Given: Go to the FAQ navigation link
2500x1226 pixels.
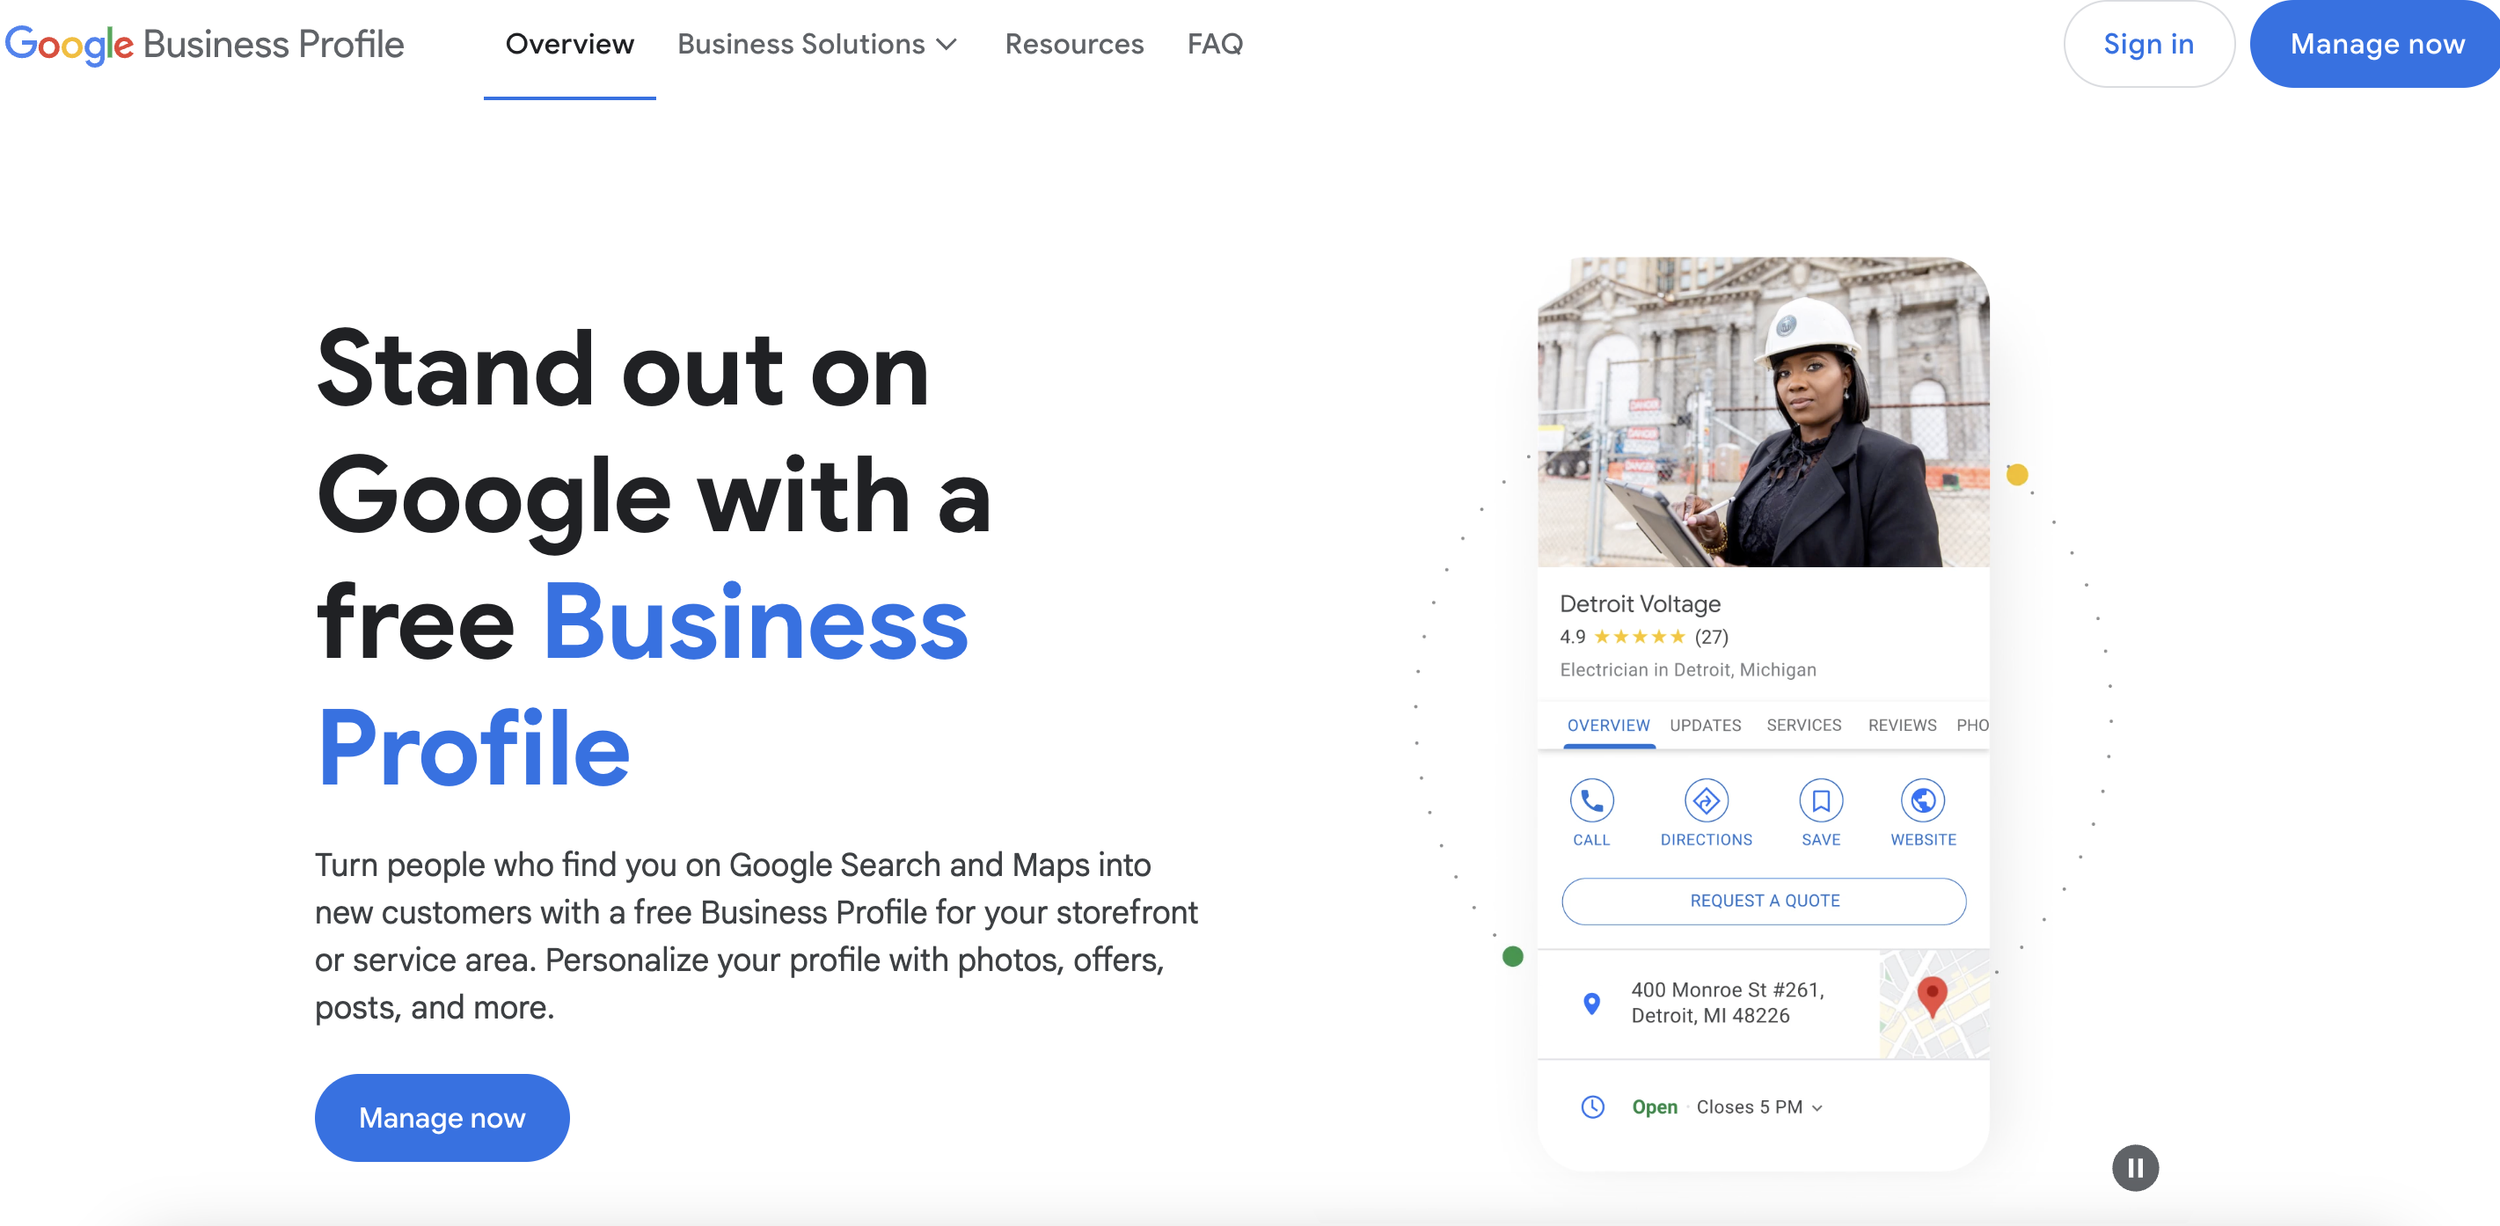Looking at the screenshot, I should [x=1215, y=44].
